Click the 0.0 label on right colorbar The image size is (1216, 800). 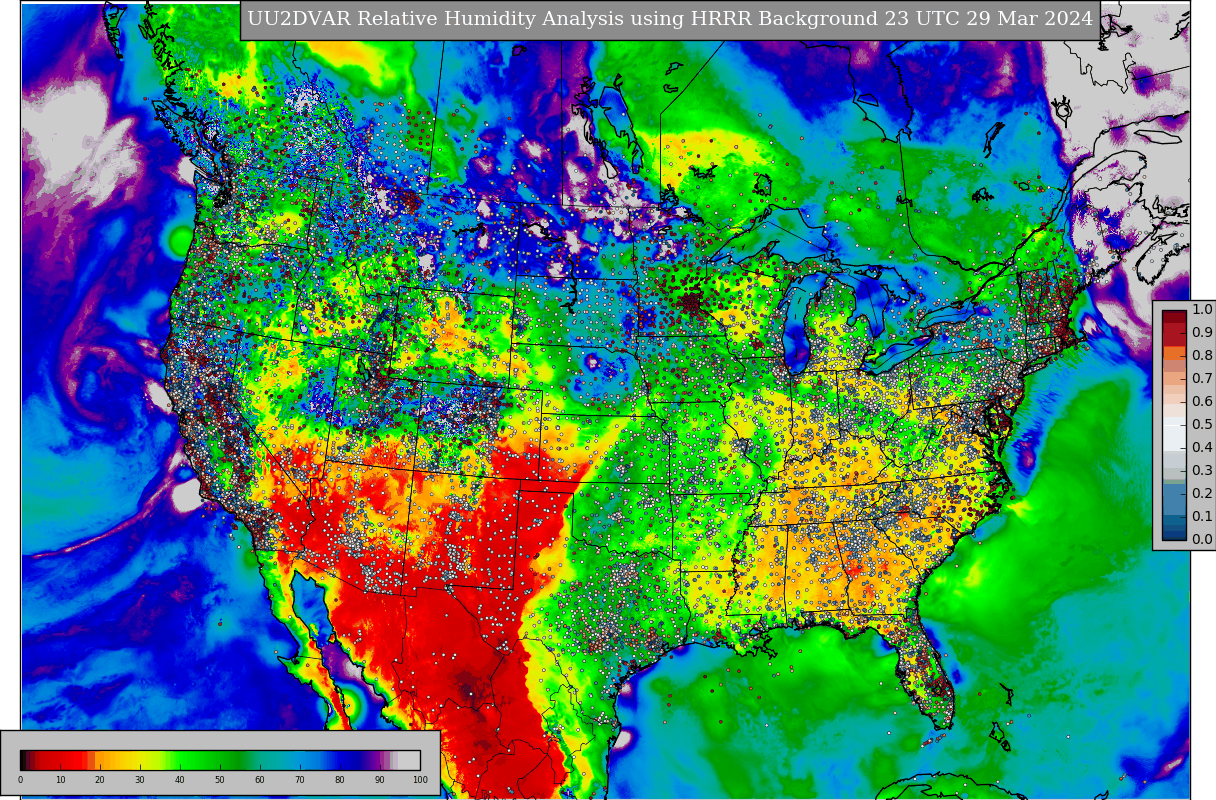(x=1202, y=539)
